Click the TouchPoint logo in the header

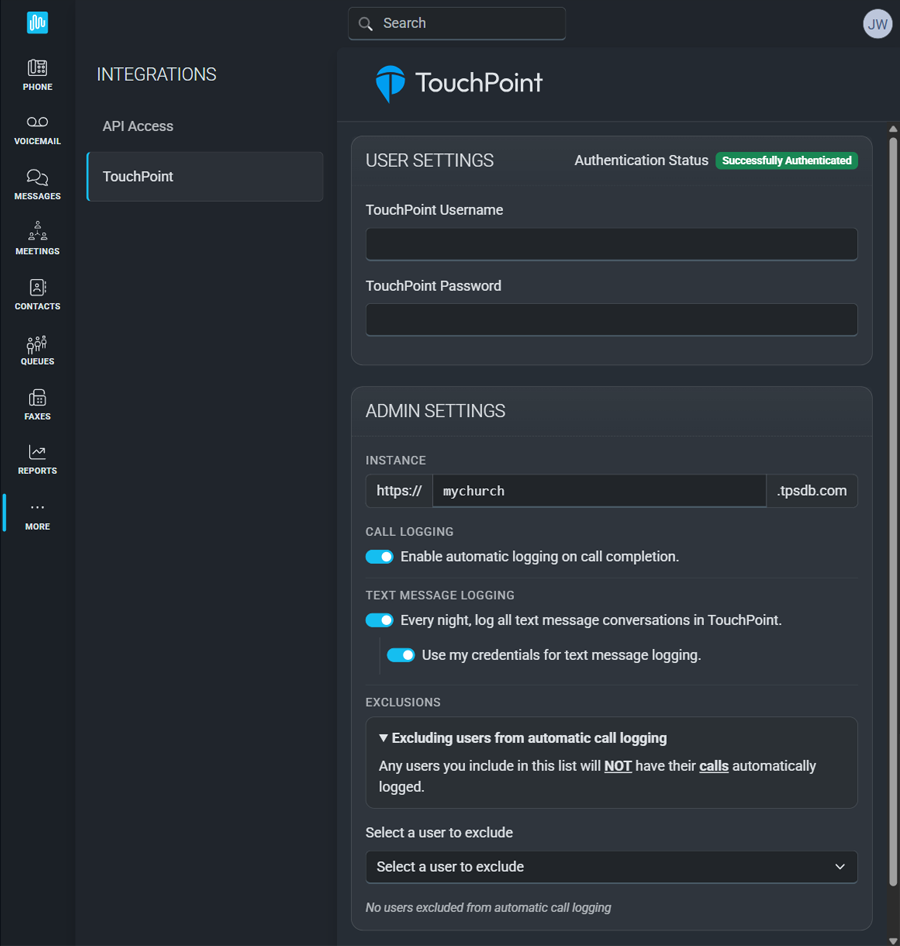459,83
